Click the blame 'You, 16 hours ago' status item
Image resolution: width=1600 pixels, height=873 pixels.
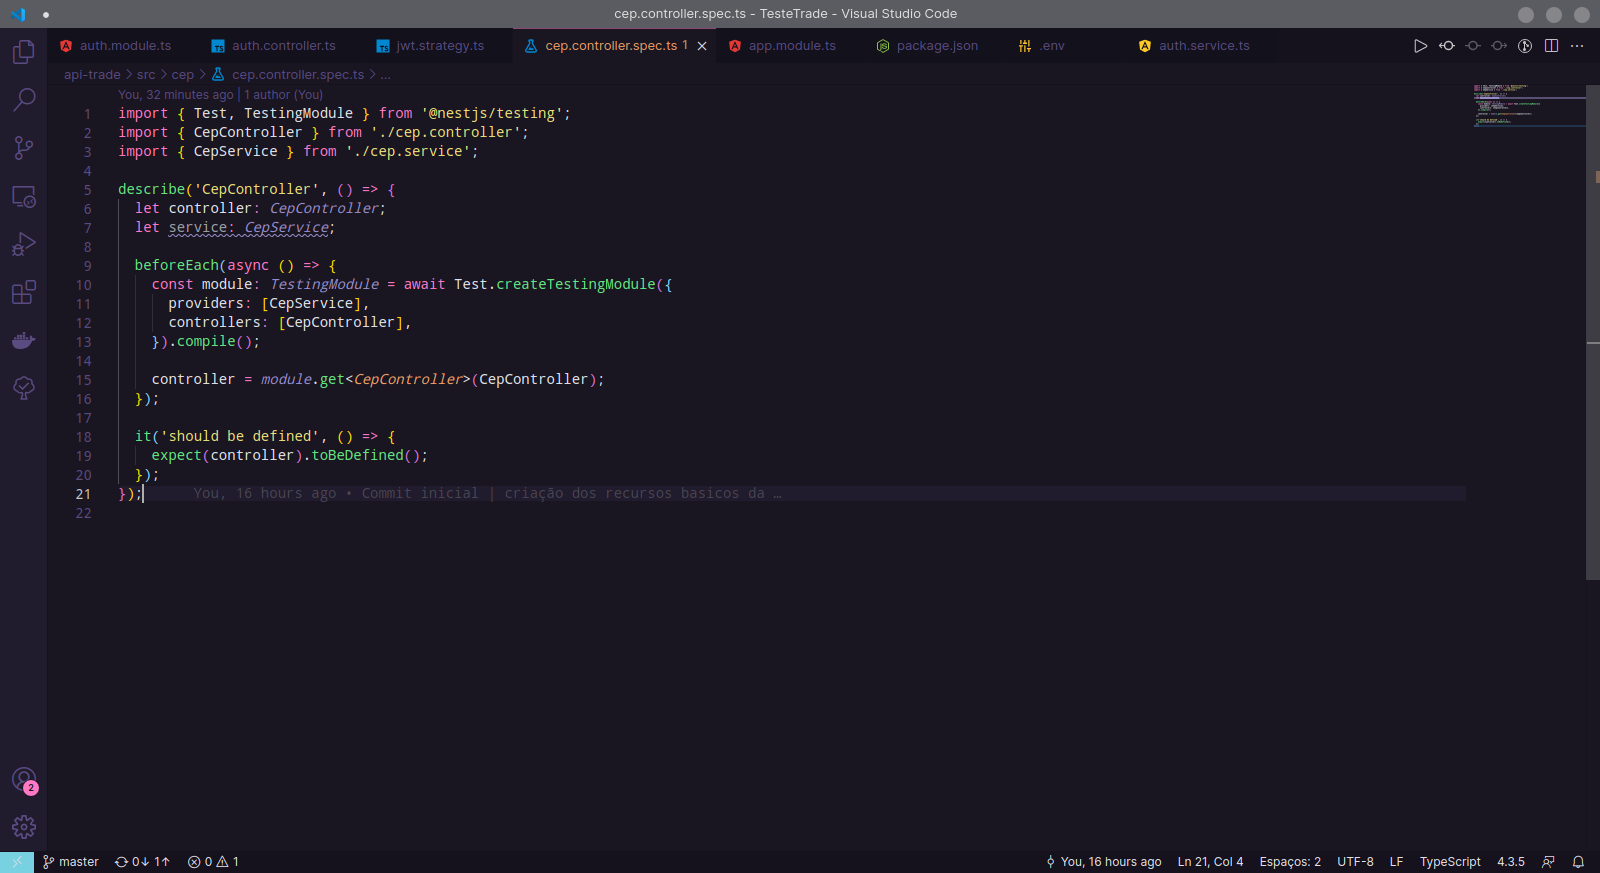pos(1103,862)
